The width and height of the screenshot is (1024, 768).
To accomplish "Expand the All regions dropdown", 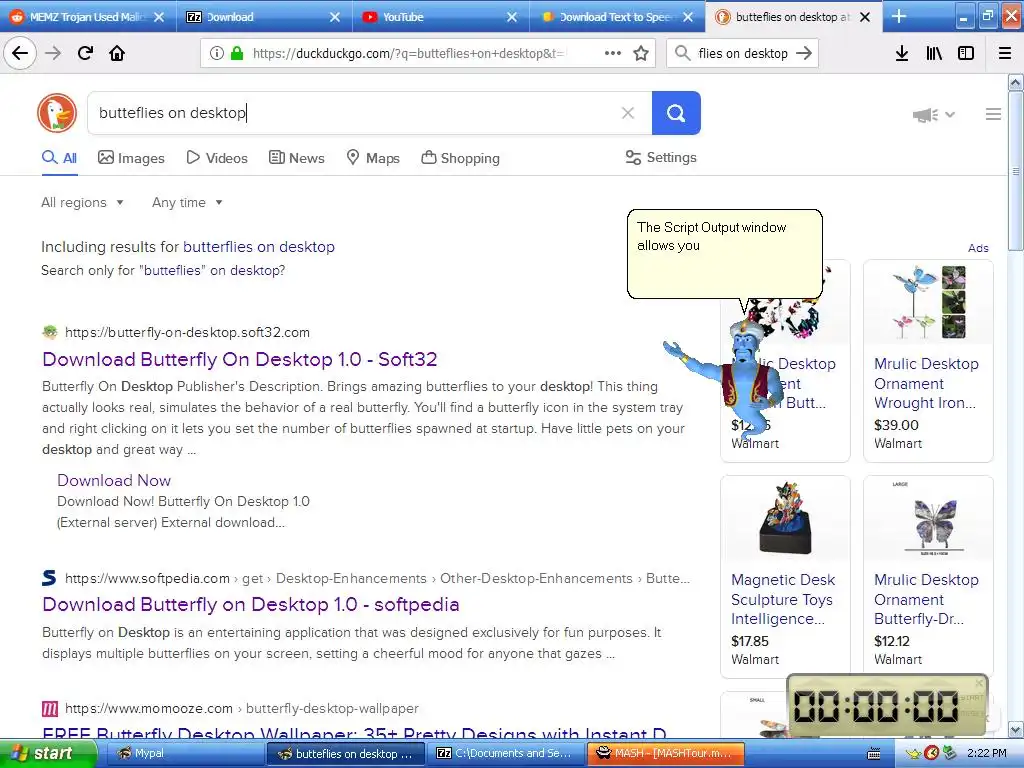I will tap(82, 202).
